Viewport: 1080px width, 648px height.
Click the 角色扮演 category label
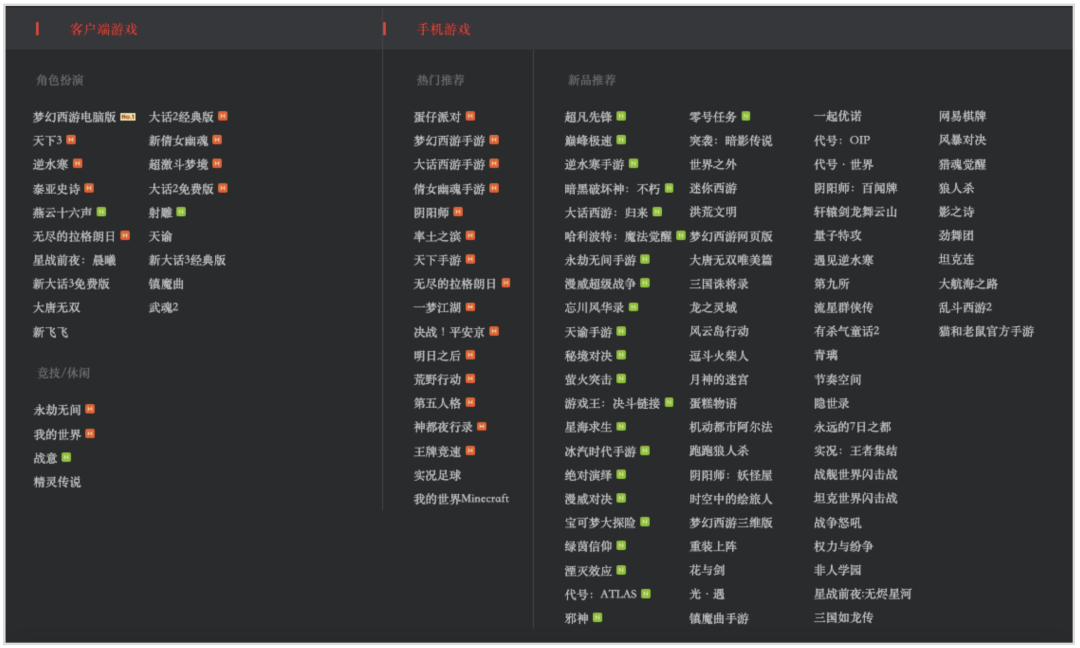click(60, 80)
